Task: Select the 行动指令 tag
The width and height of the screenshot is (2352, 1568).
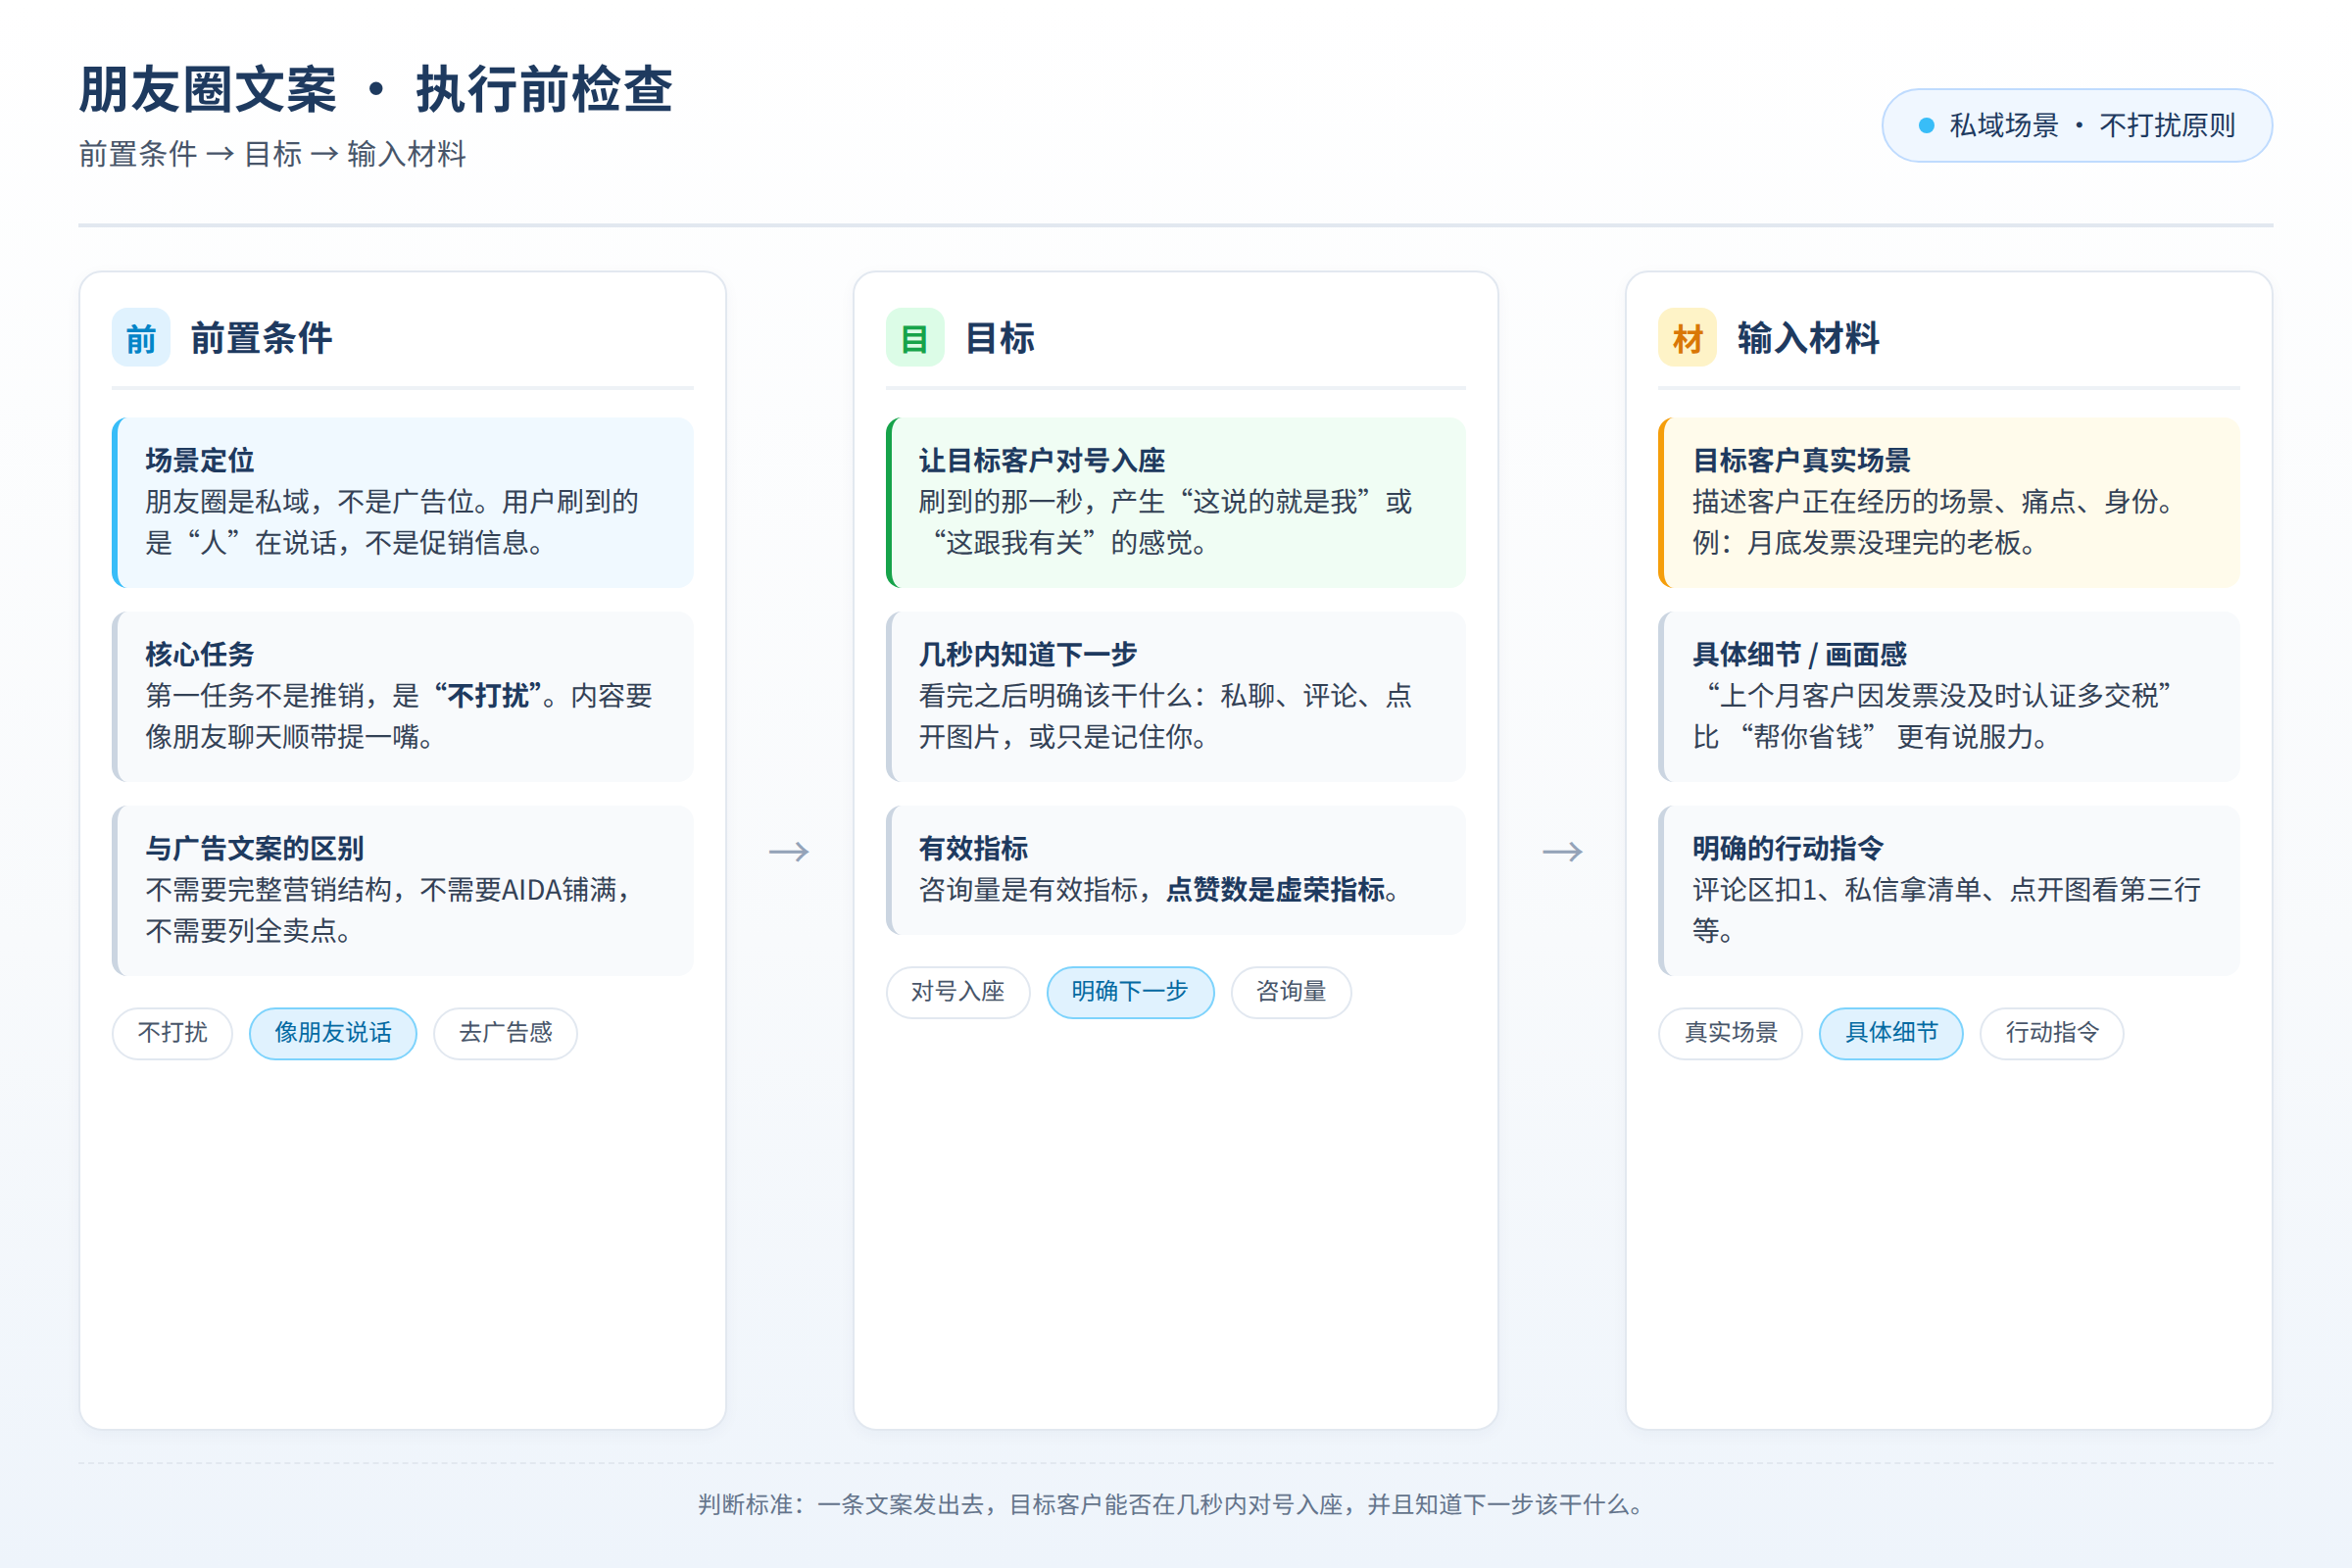Action: (2052, 1033)
